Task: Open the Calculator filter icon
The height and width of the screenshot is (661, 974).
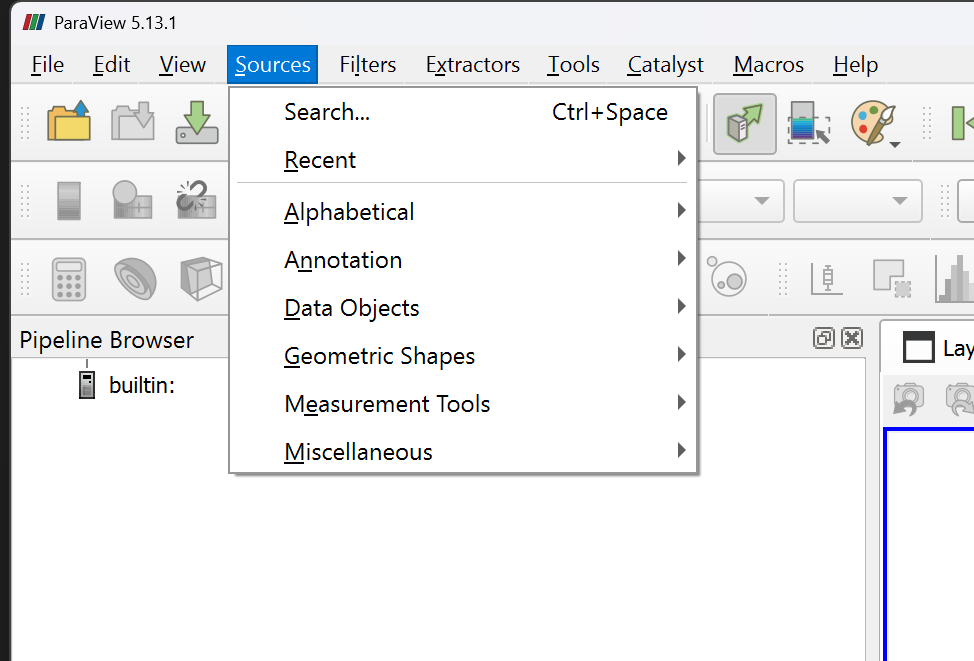Action: pyautogui.click(x=69, y=279)
